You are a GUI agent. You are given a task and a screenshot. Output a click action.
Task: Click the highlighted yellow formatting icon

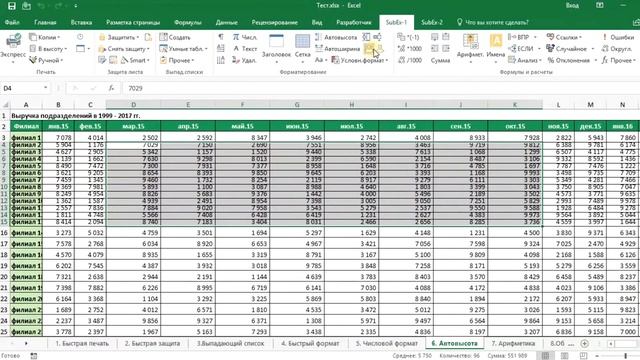(369, 49)
